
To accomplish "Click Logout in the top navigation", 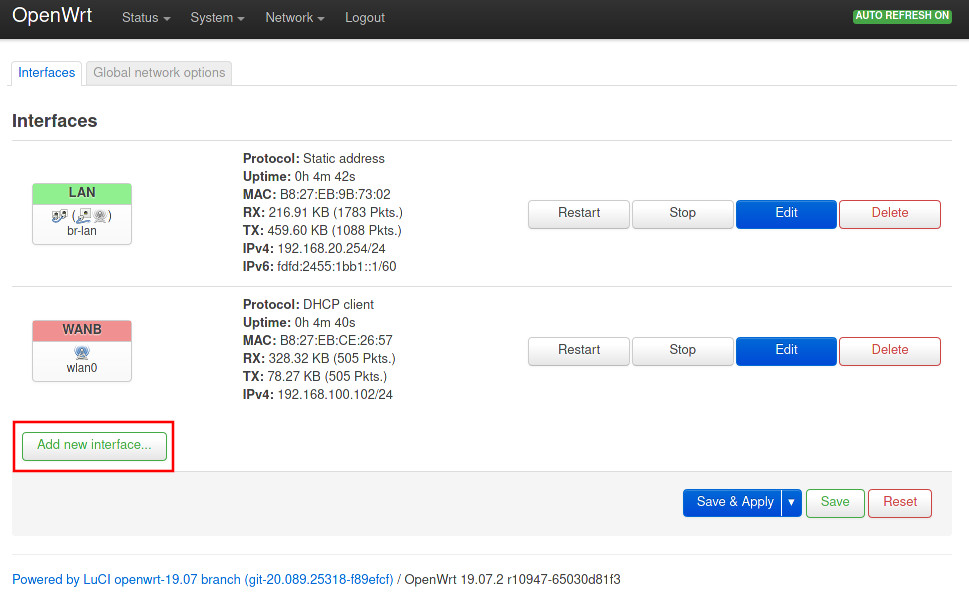I will (365, 18).
